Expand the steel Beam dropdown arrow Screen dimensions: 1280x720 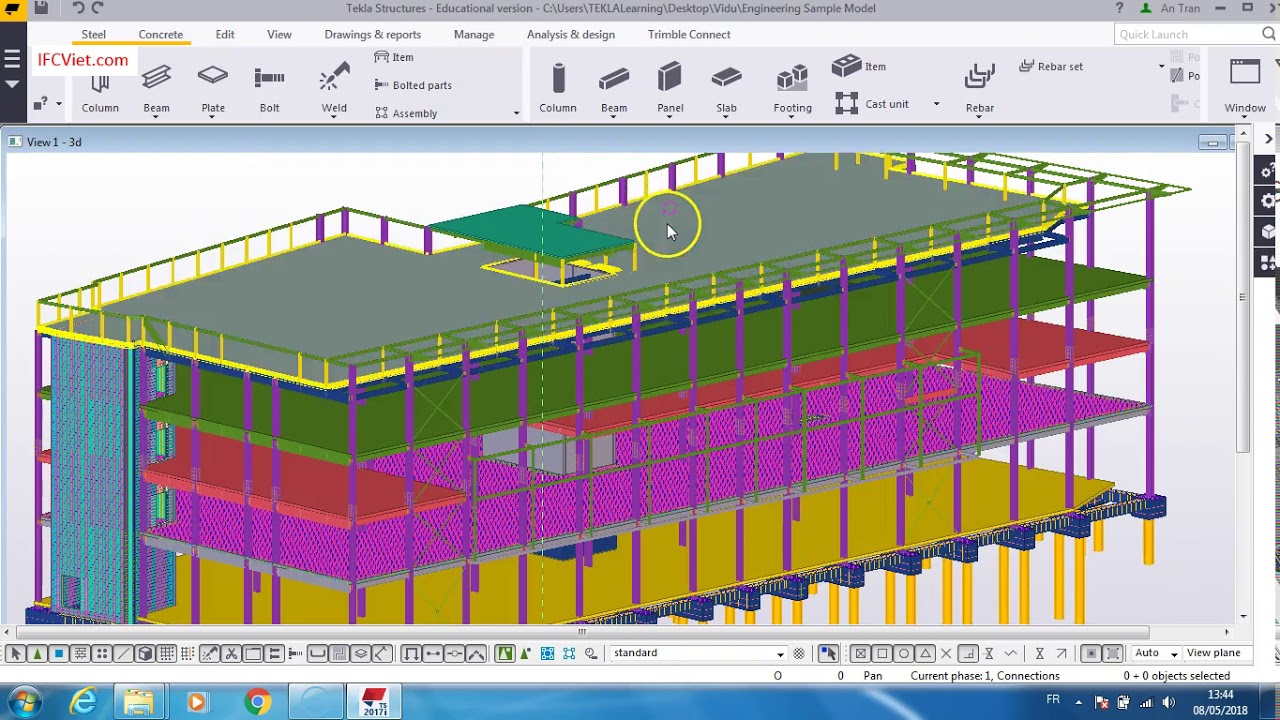(156, 117)
